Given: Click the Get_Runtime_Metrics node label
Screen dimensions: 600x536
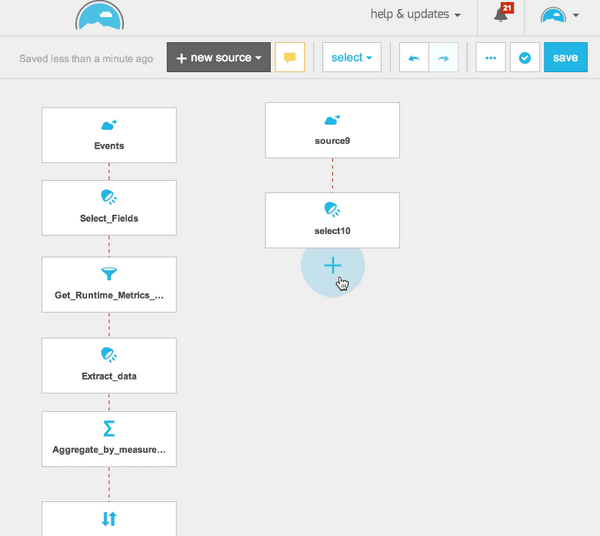Looking at the screenshot, I should (x=109, y=295).
